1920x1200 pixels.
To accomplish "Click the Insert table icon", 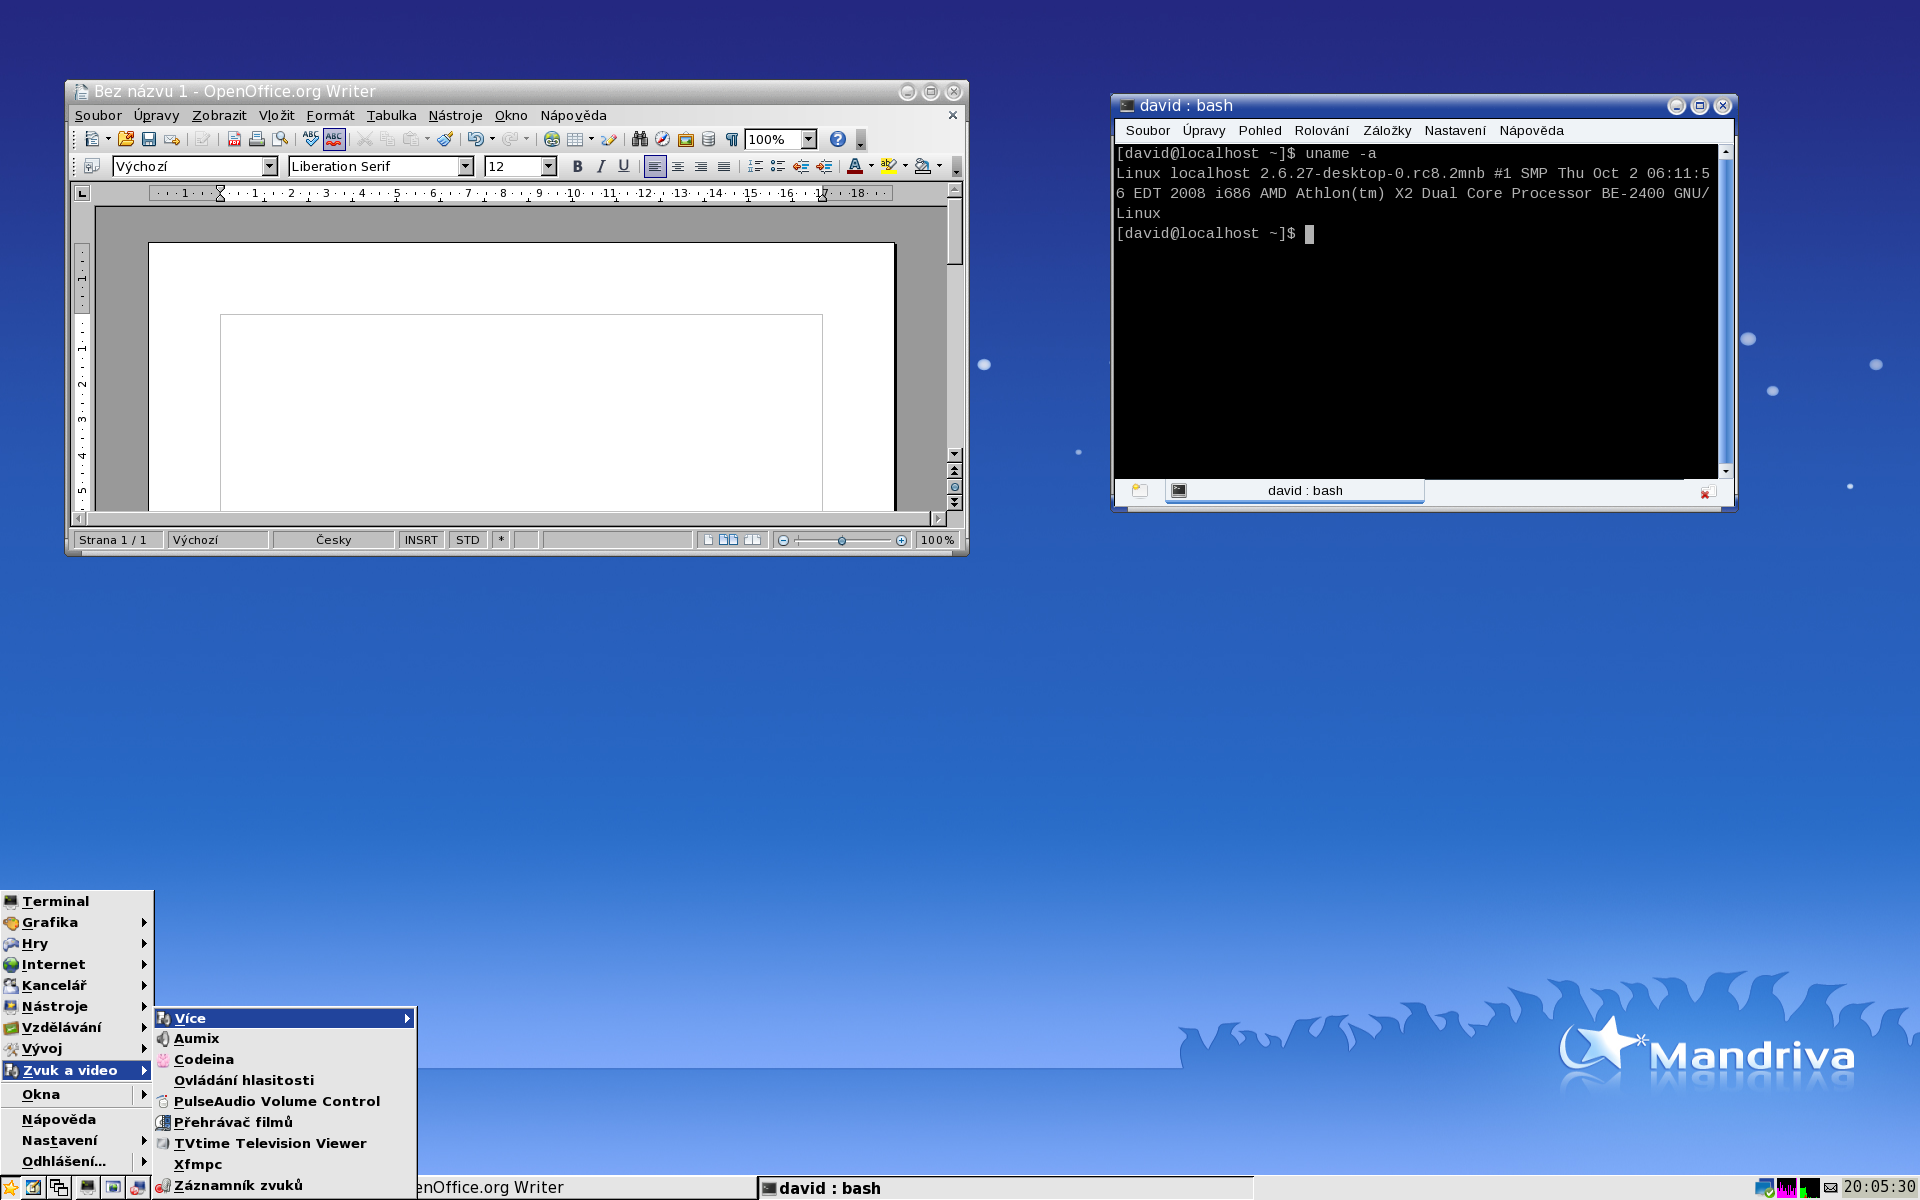I will tap(575, 139).
